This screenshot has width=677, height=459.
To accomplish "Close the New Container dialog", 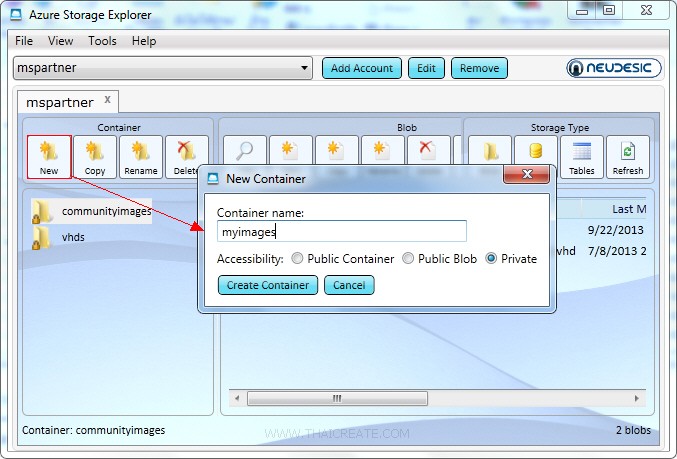I will pyautogui.click(x=527, y=174).
